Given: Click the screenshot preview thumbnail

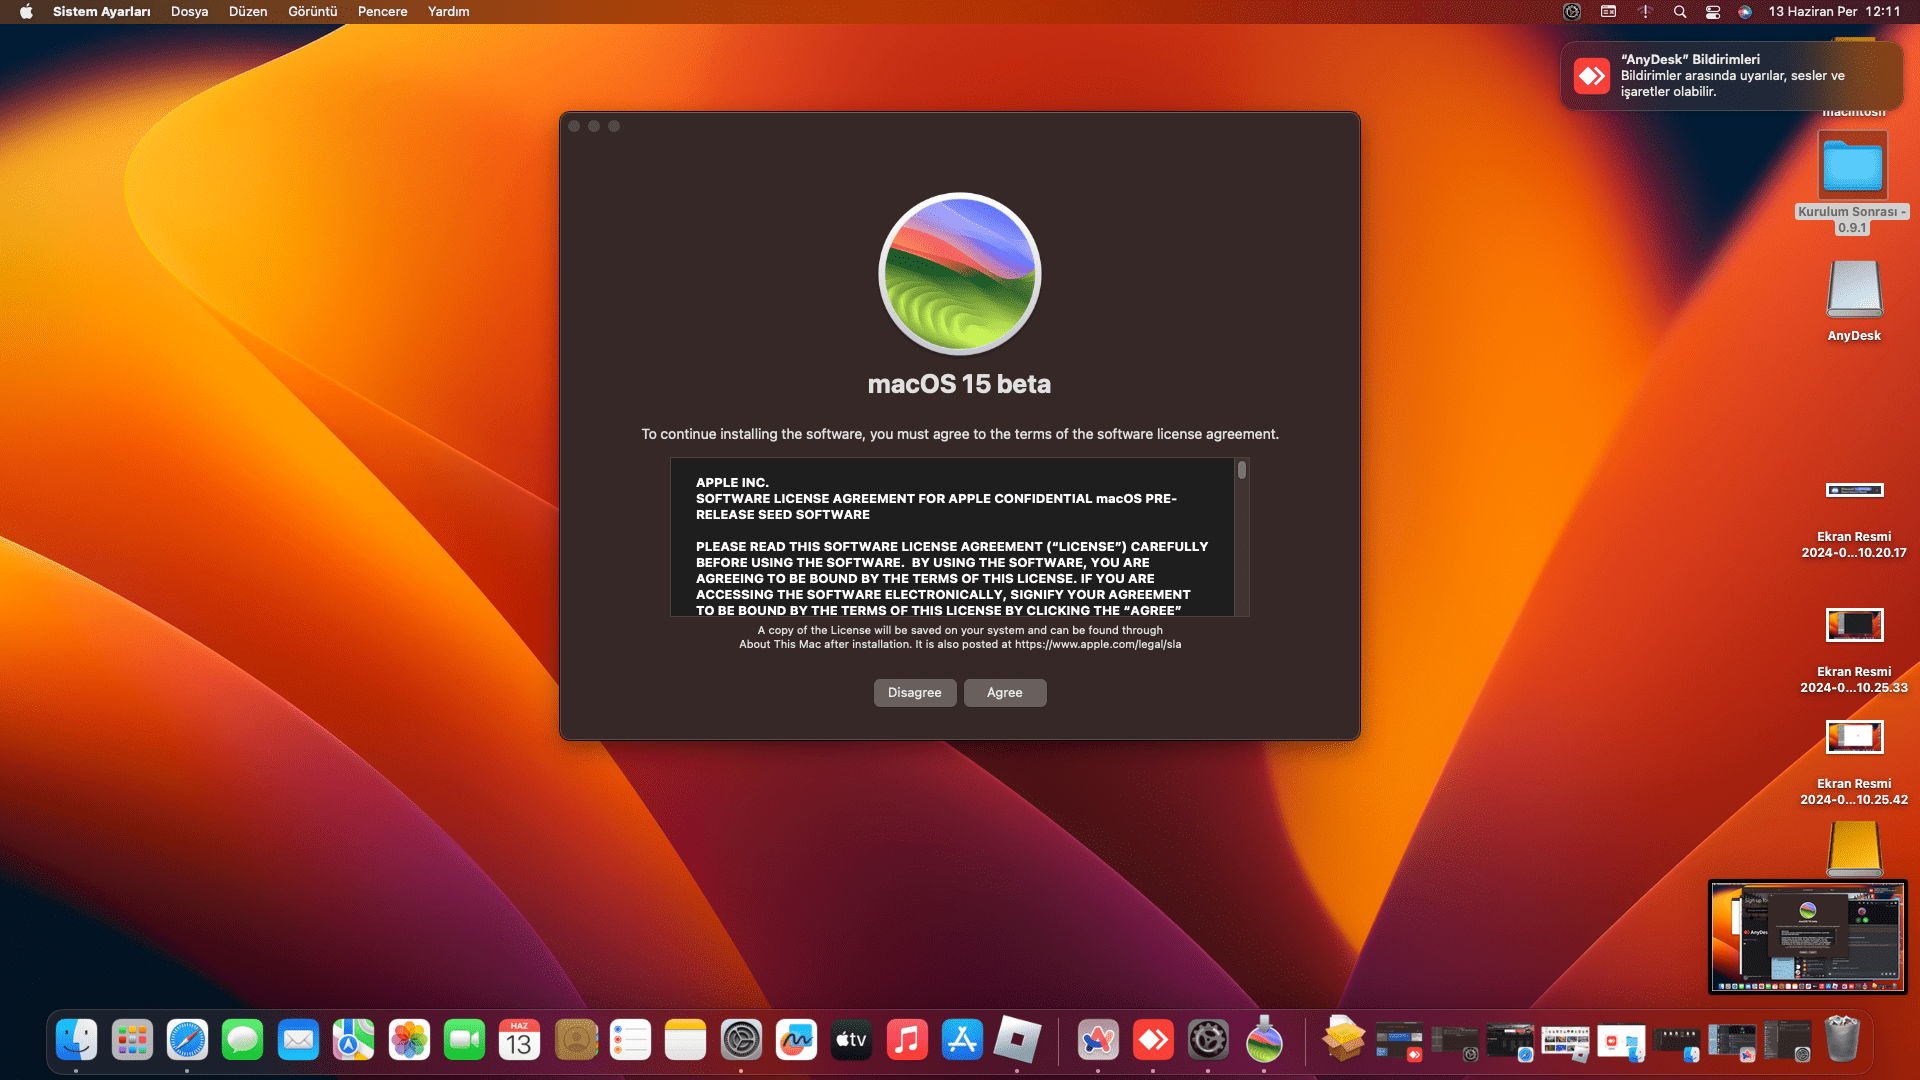Looking at the screenshot, I should click(x=1807, y=937).
